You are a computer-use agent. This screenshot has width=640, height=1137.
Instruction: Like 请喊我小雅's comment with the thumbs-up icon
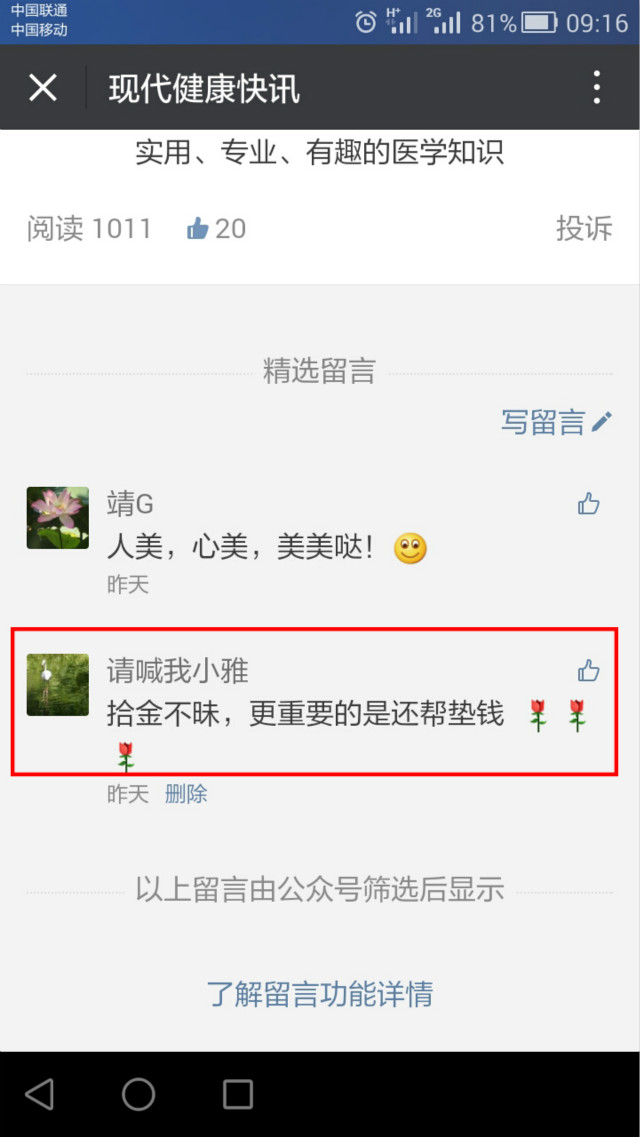589,671
